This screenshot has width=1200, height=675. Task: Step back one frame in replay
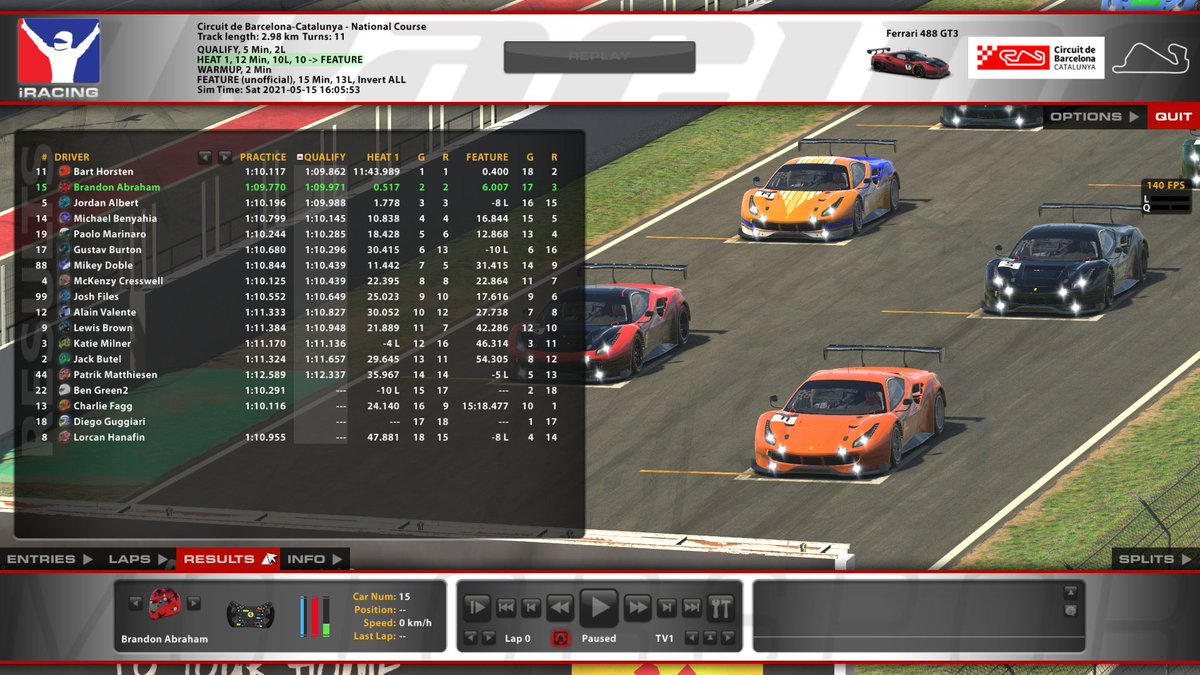click(531, 606)
